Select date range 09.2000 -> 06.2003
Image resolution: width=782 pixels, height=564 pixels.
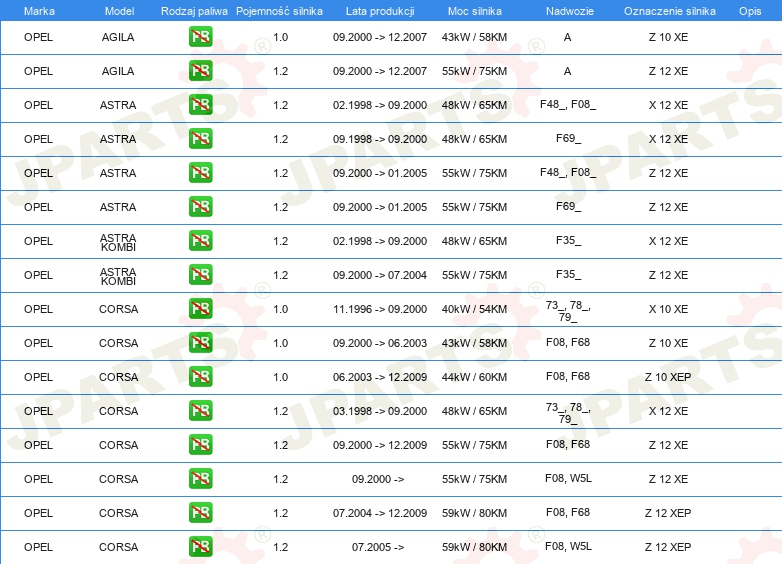(380, 343)
